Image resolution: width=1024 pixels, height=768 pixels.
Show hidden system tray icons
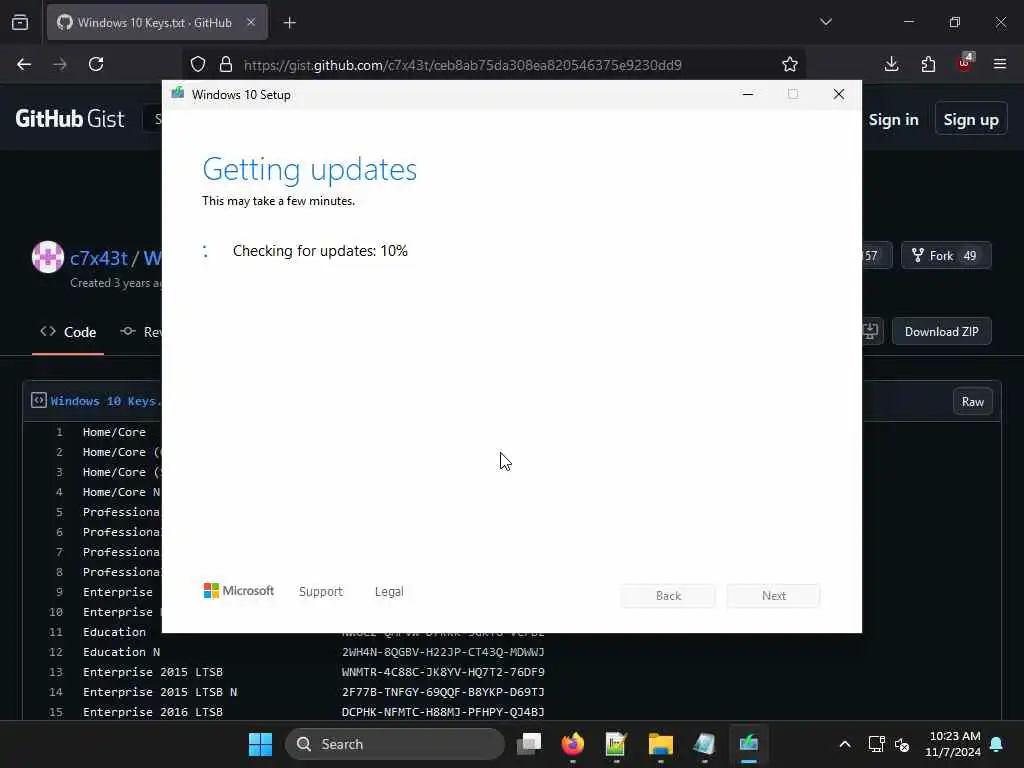[x=844, y=744]
